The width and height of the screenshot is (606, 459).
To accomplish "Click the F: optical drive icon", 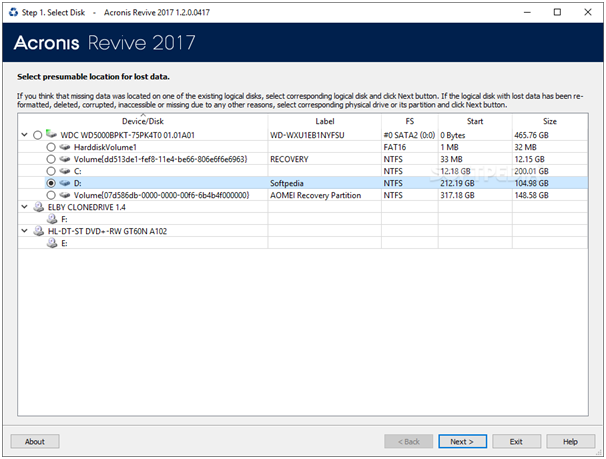I will coord(52,219).
